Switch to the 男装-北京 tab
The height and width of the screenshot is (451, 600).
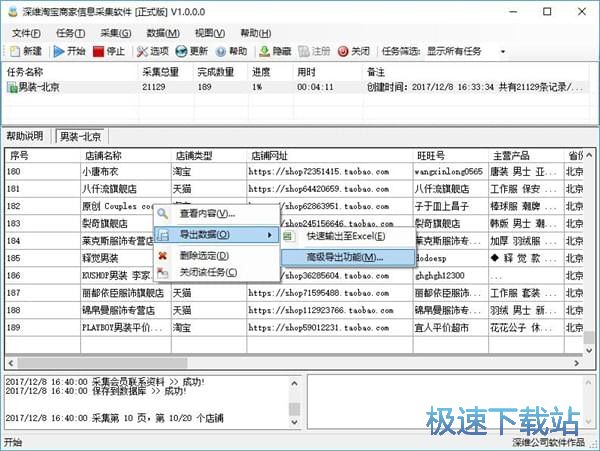pos(81,136)
